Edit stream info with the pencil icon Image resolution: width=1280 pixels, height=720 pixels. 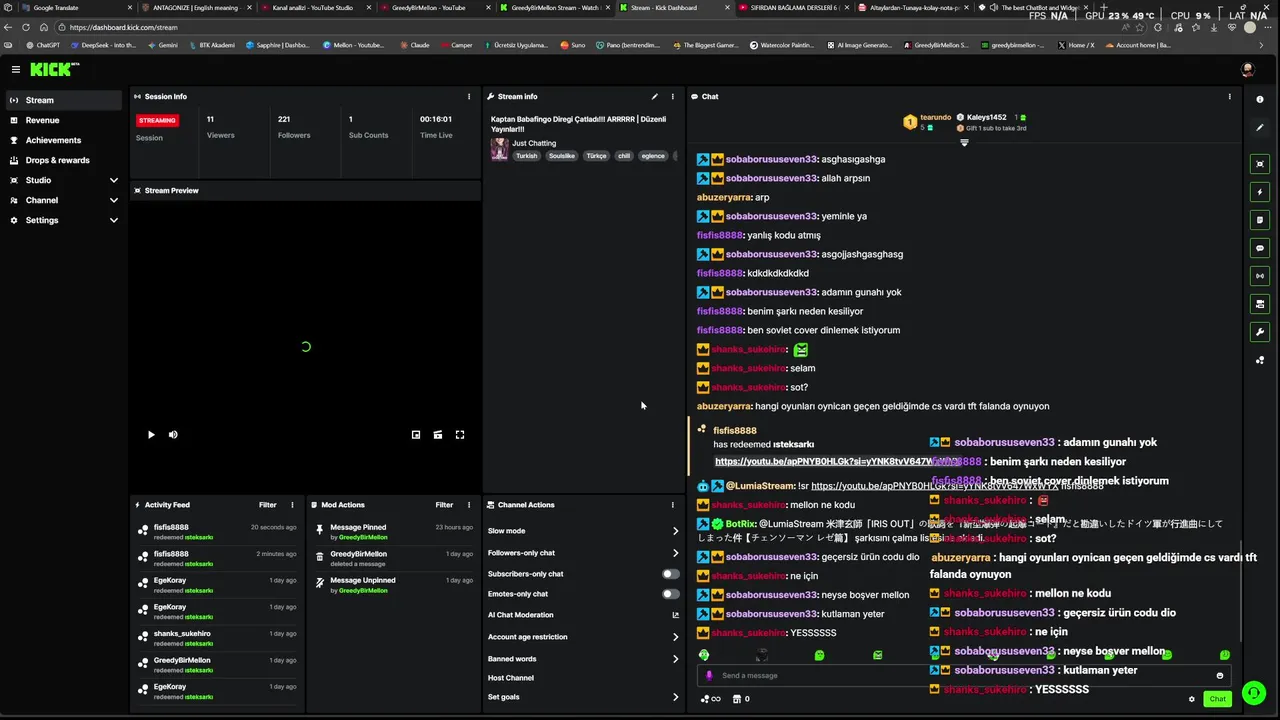[x=655, y=97]
